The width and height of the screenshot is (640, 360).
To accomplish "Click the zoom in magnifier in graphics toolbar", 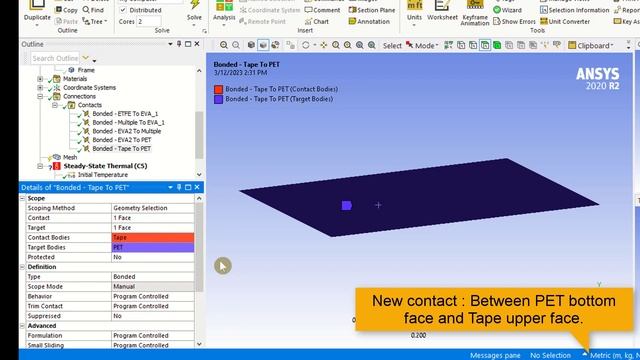I will pyautogui.click(x=224, y=45).
